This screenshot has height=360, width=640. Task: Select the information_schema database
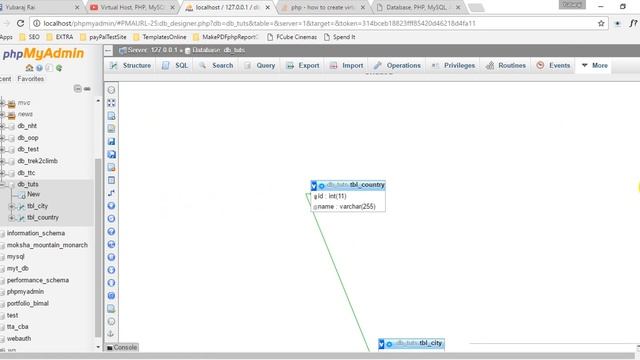tap(36, 233)
